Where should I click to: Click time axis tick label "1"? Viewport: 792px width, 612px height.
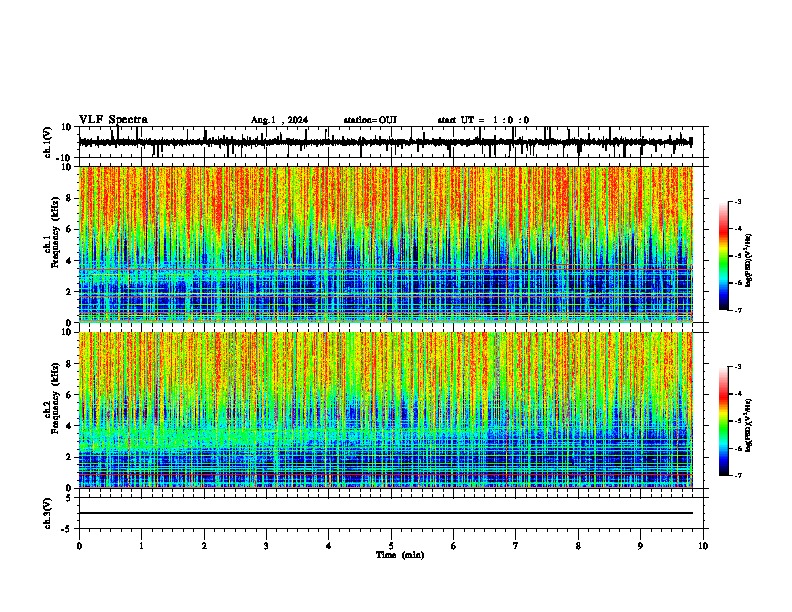click(142, 546)
